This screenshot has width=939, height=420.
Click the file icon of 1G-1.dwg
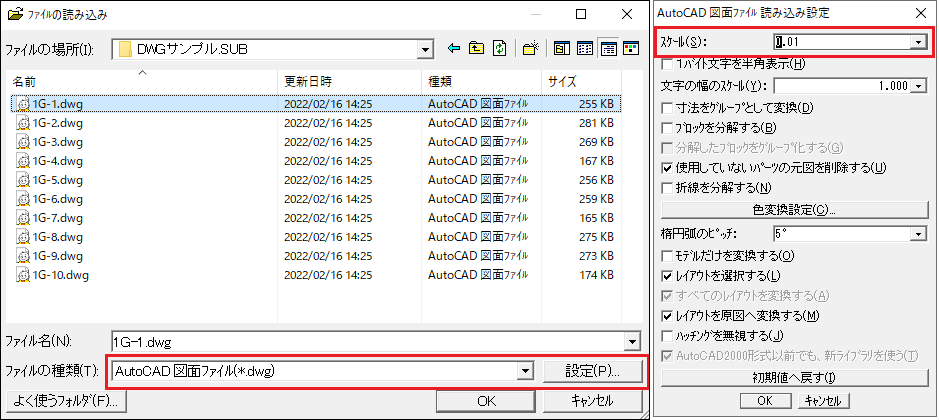pyautogui.click(x=23, y=104)
